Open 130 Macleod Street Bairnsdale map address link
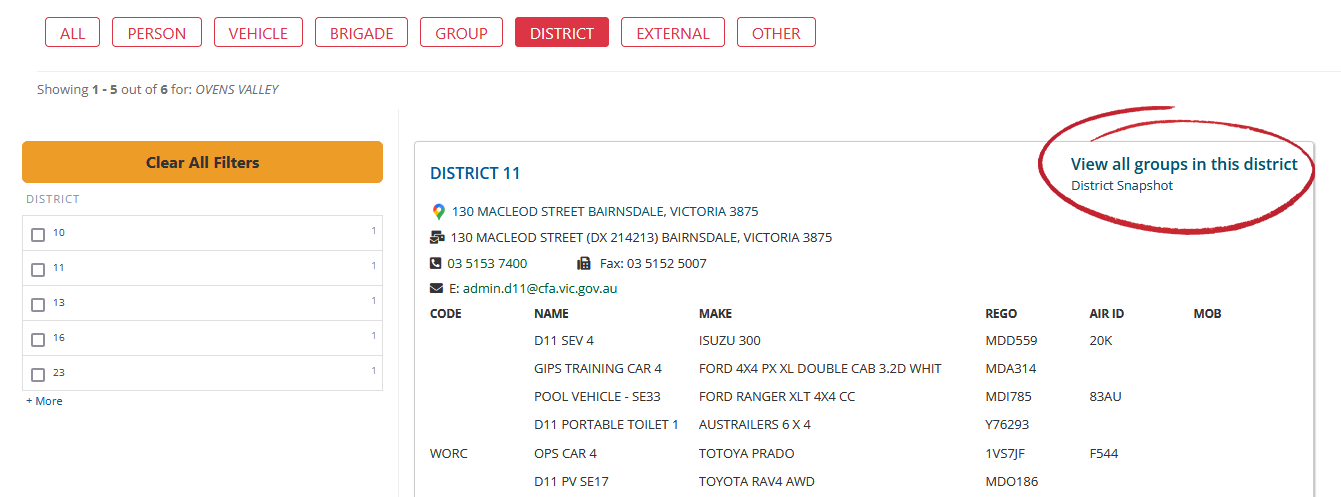 [x=605, y=212]
